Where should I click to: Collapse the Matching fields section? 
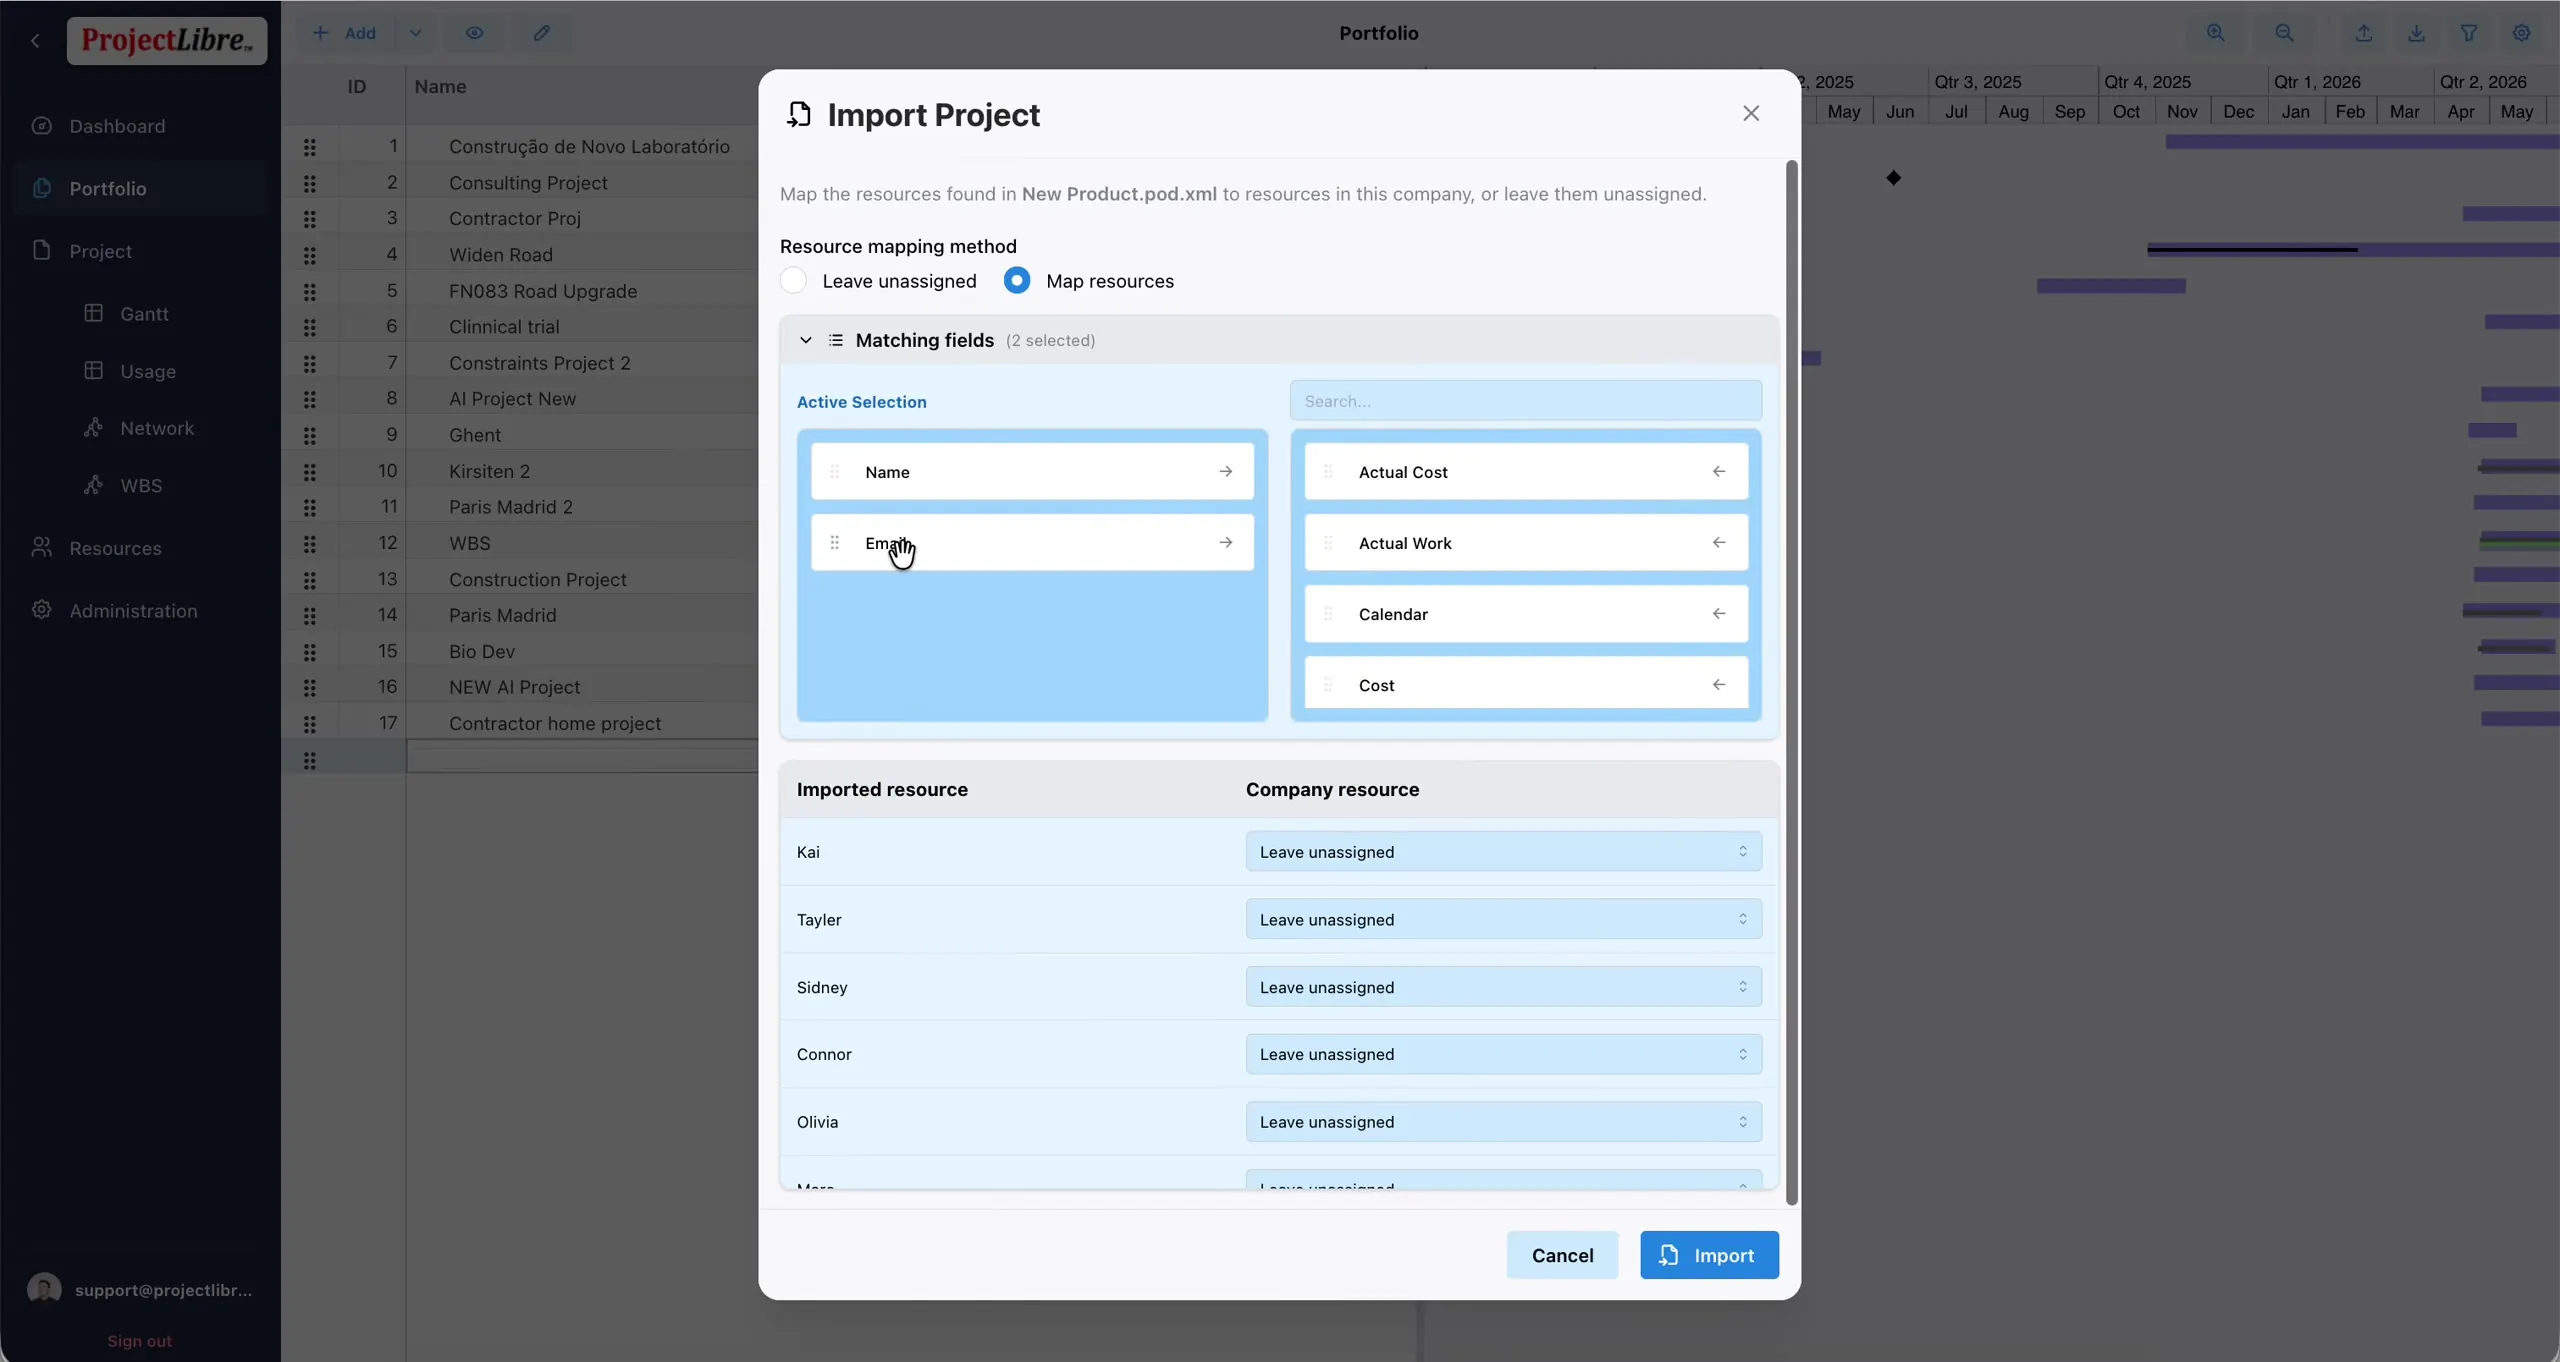(805, 340)
